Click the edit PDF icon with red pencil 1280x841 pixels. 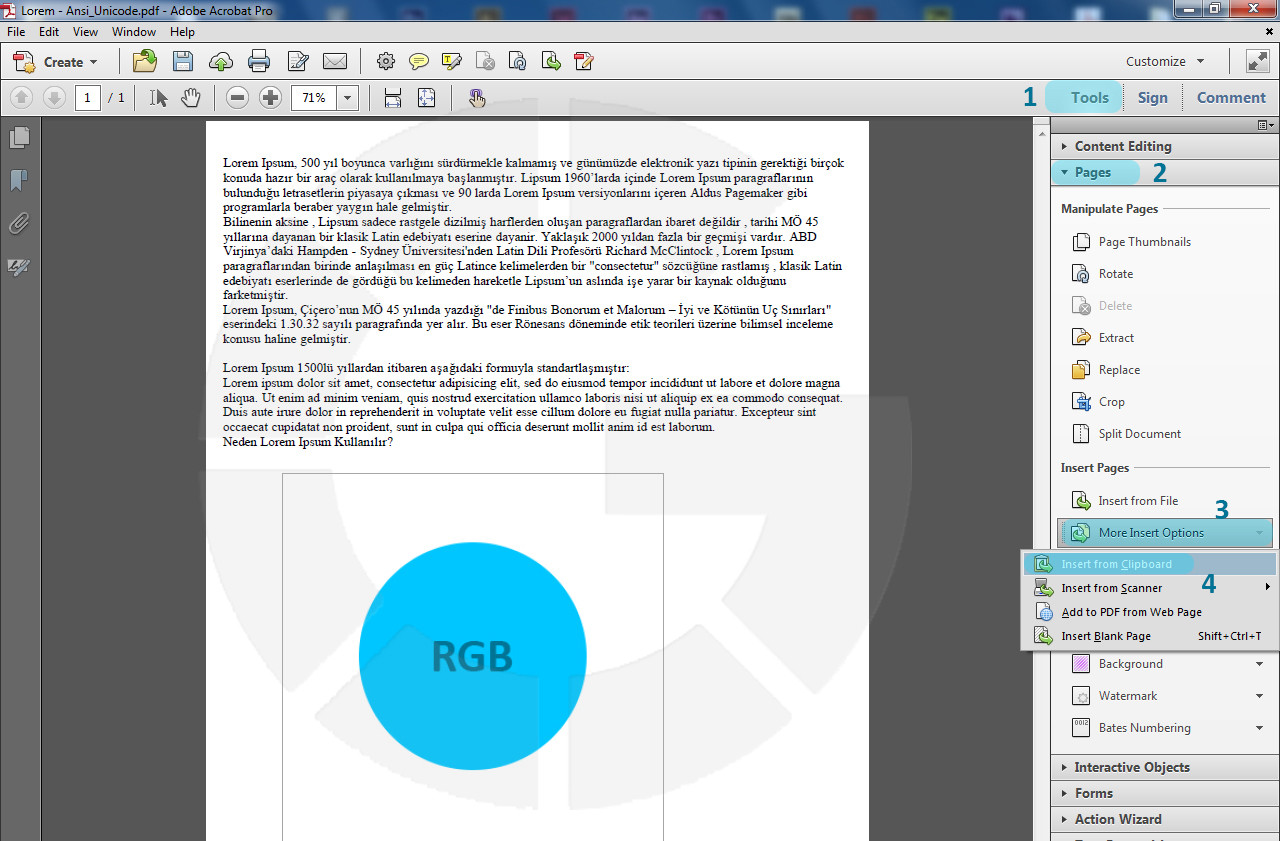584,62
